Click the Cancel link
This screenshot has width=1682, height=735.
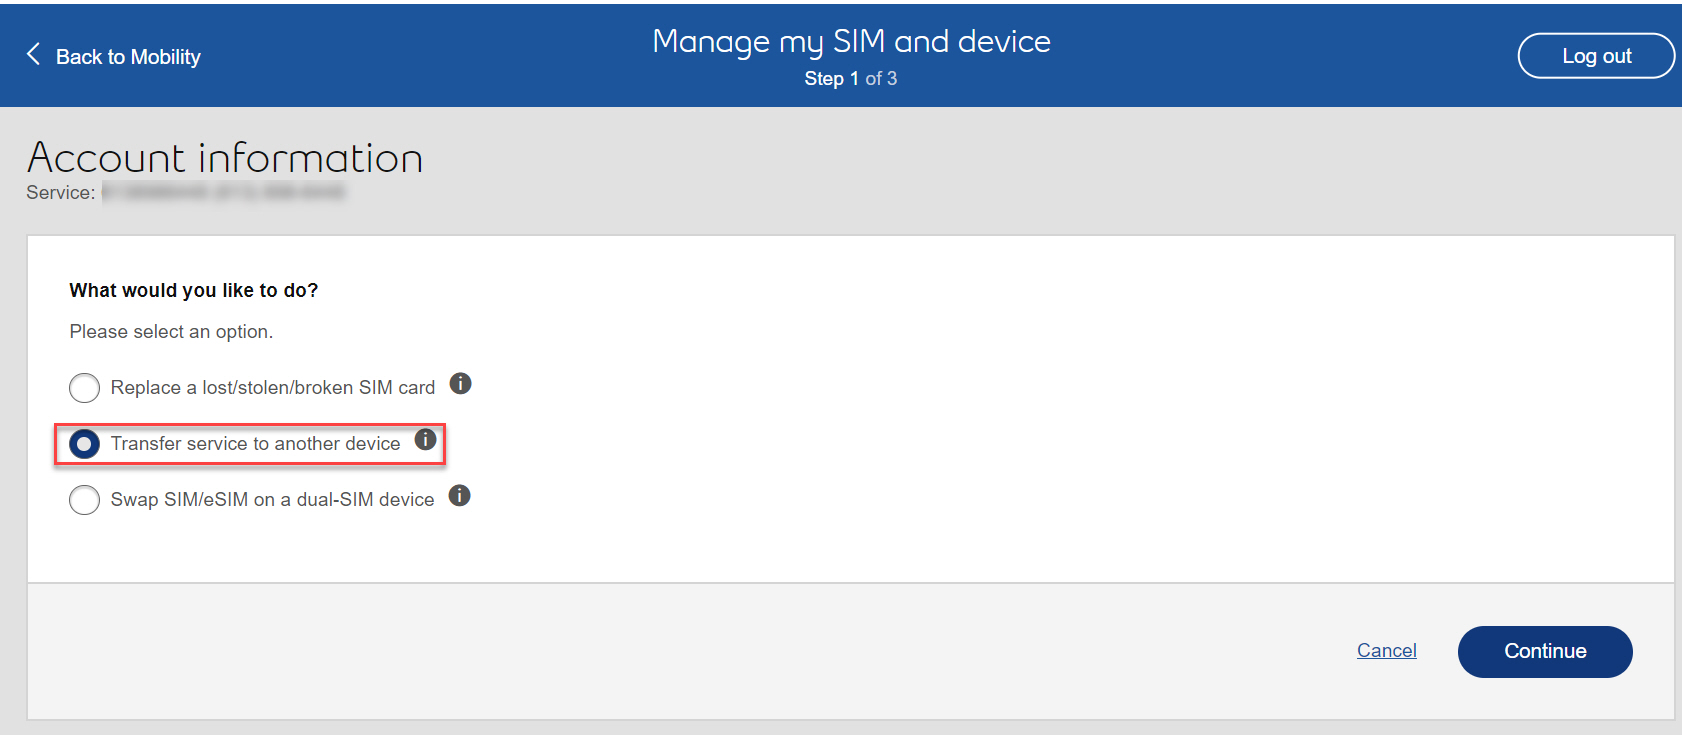click(1386, 651)
